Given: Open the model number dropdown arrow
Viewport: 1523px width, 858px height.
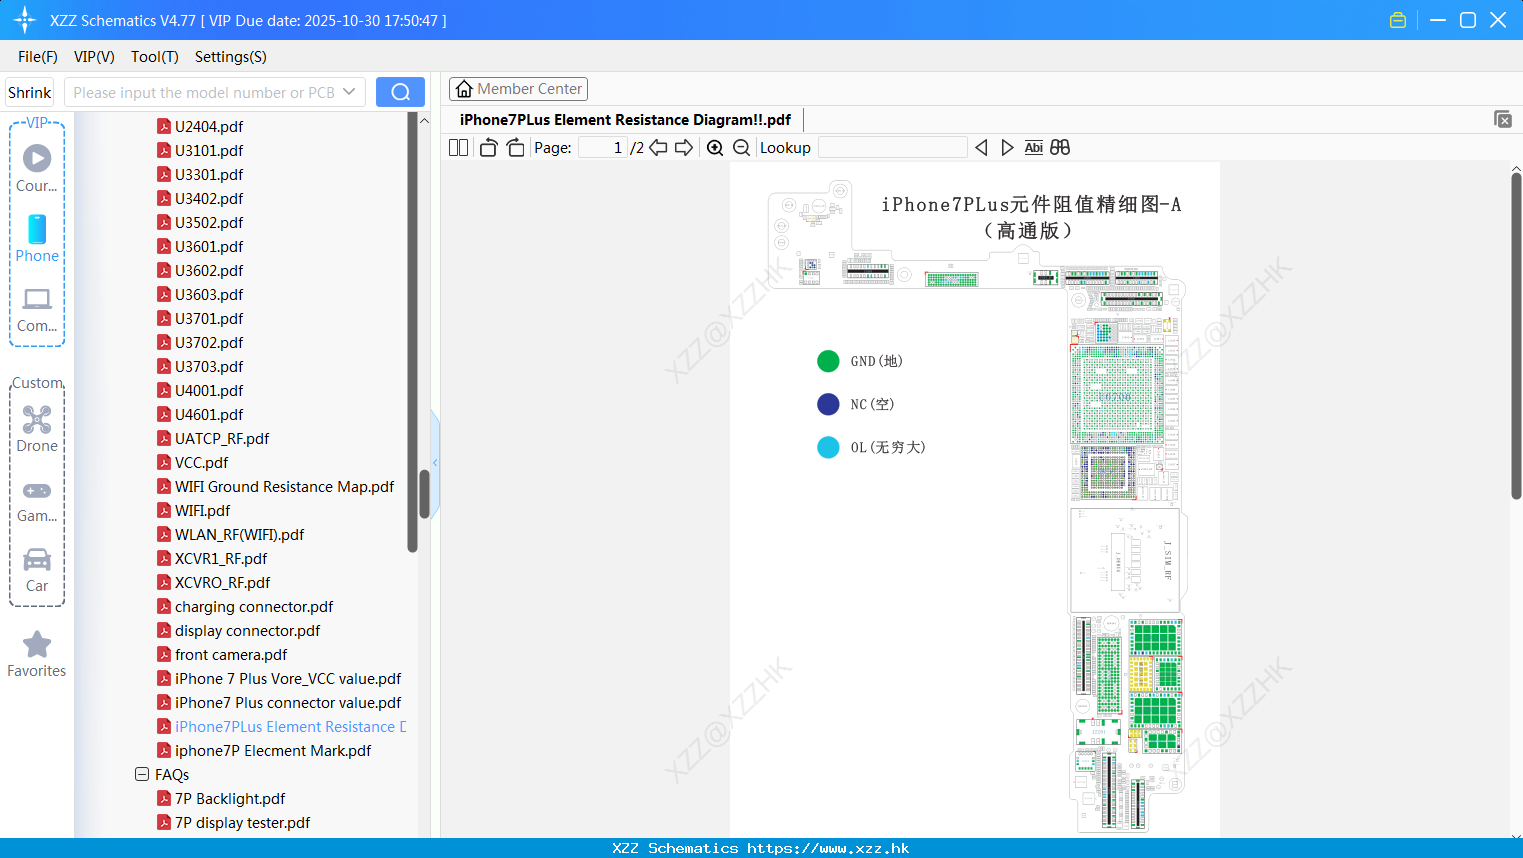Looking at the screenshot, I should click(x=349, y=92).
